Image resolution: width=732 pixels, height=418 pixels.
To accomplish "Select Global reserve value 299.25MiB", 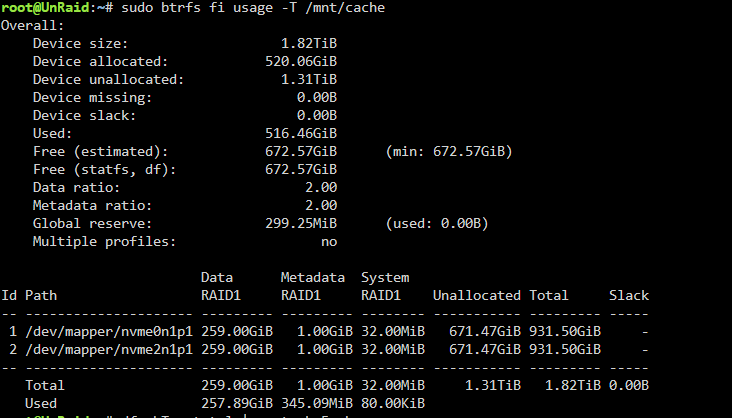I will pos(301,224).
